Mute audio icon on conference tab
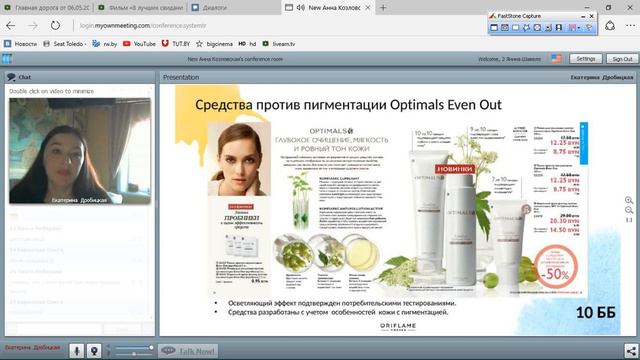The height and width of the screenshot is (360, 640). 301,7
